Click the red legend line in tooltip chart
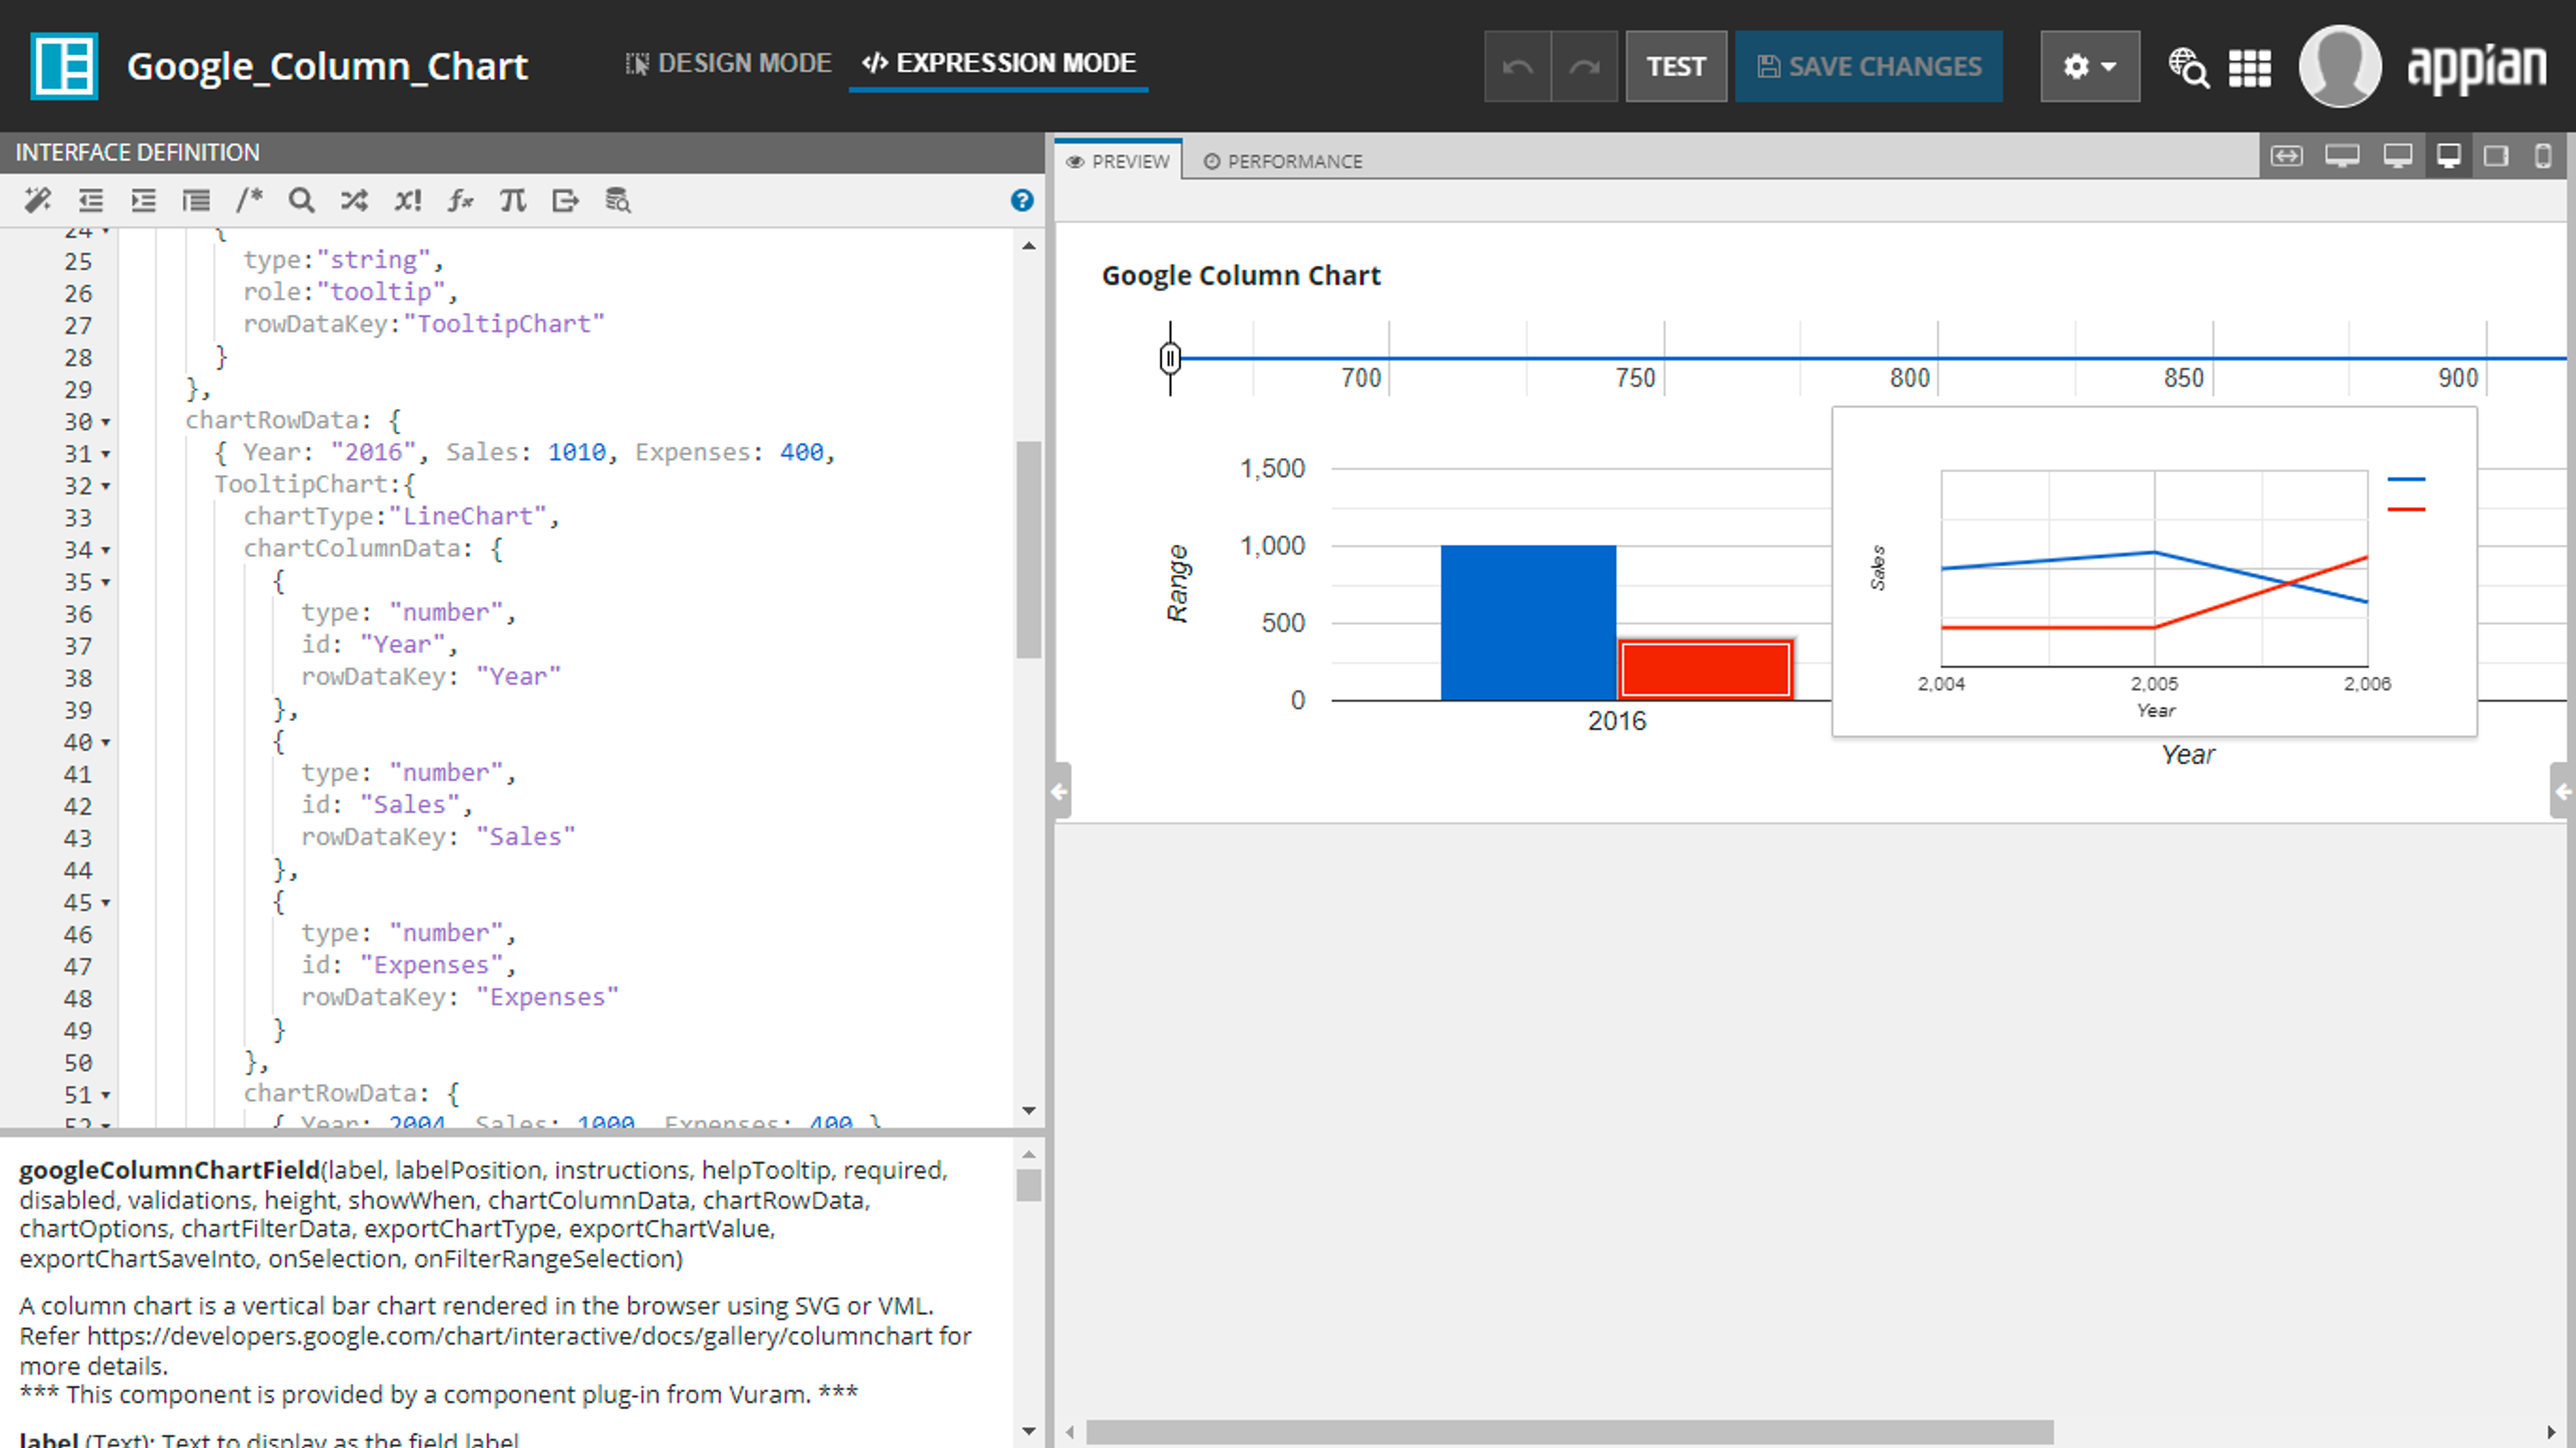 [2406, 510]
